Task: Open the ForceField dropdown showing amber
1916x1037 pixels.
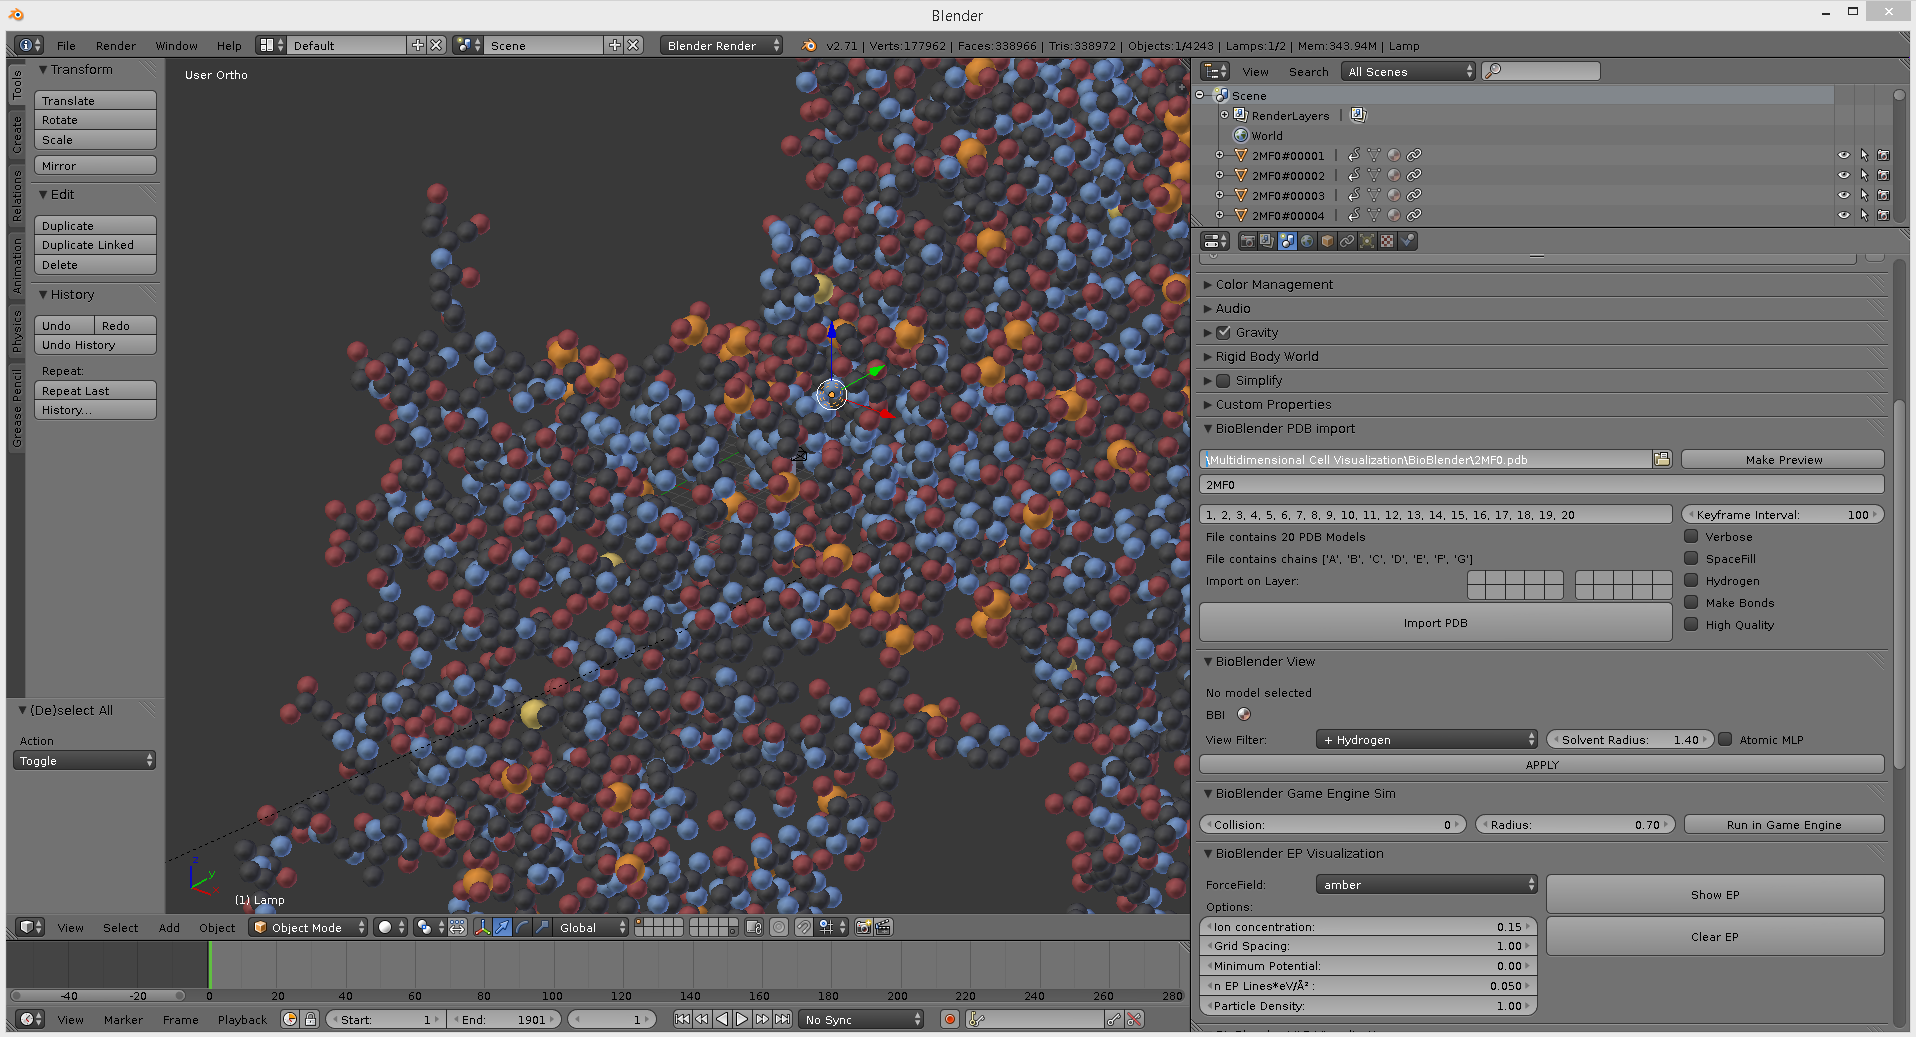Action: pyautogui.click(x=1425, y=884)
